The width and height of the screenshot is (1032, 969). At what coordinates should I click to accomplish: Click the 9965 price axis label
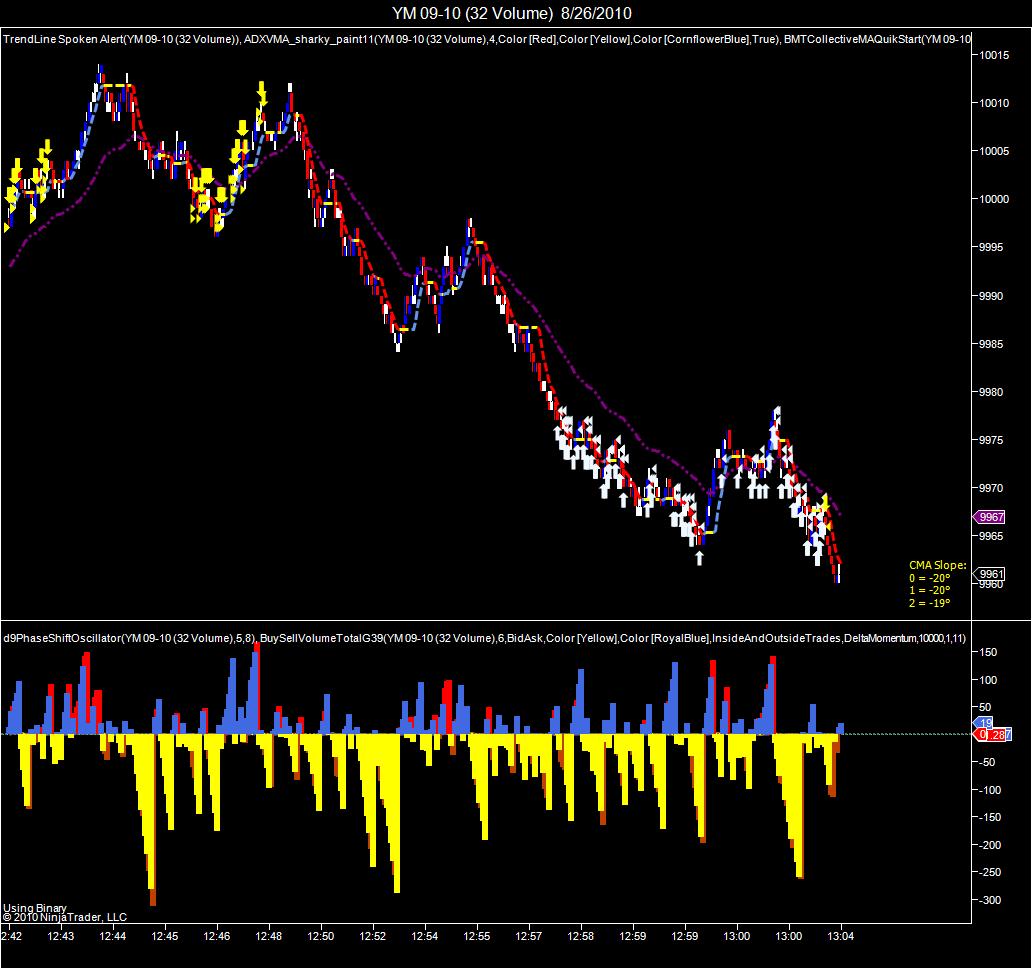(x=991, y=537)
